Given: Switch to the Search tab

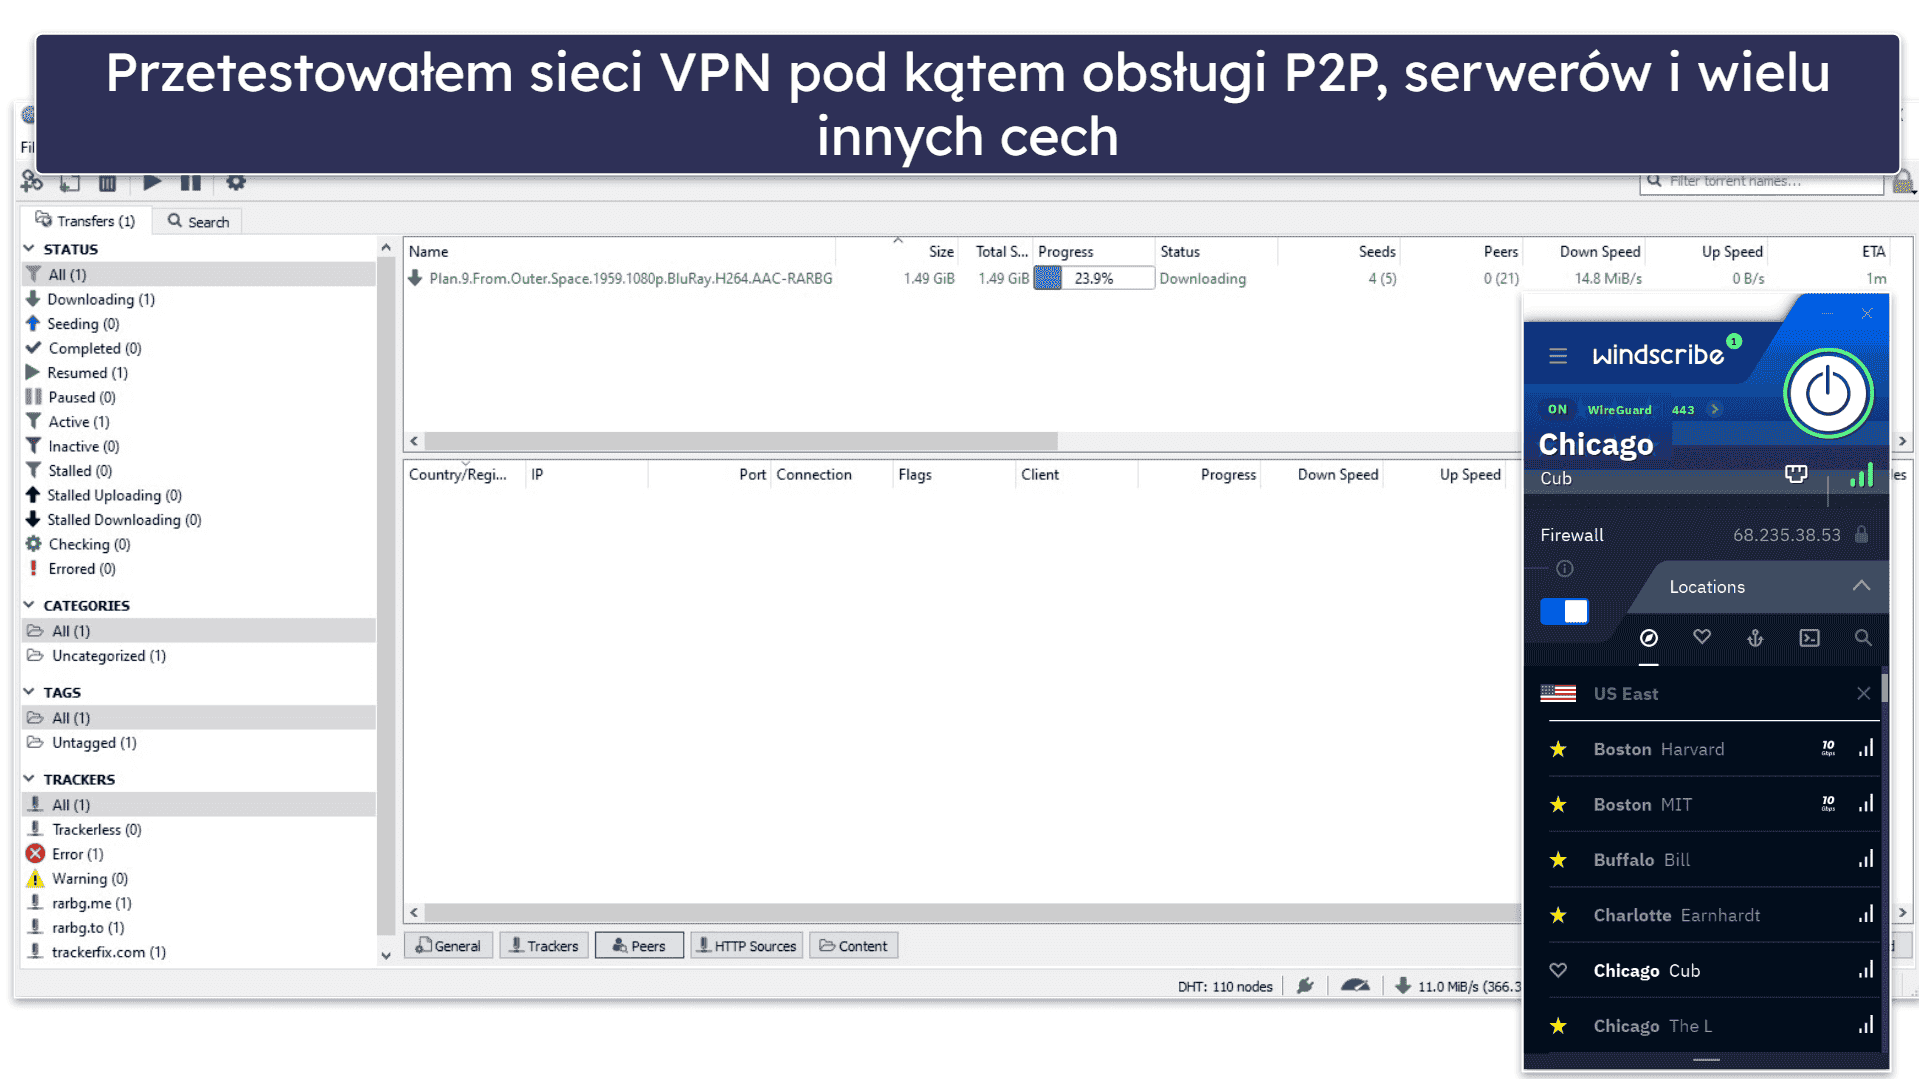Looking at the screenshot, I should (x=198, y=221).
